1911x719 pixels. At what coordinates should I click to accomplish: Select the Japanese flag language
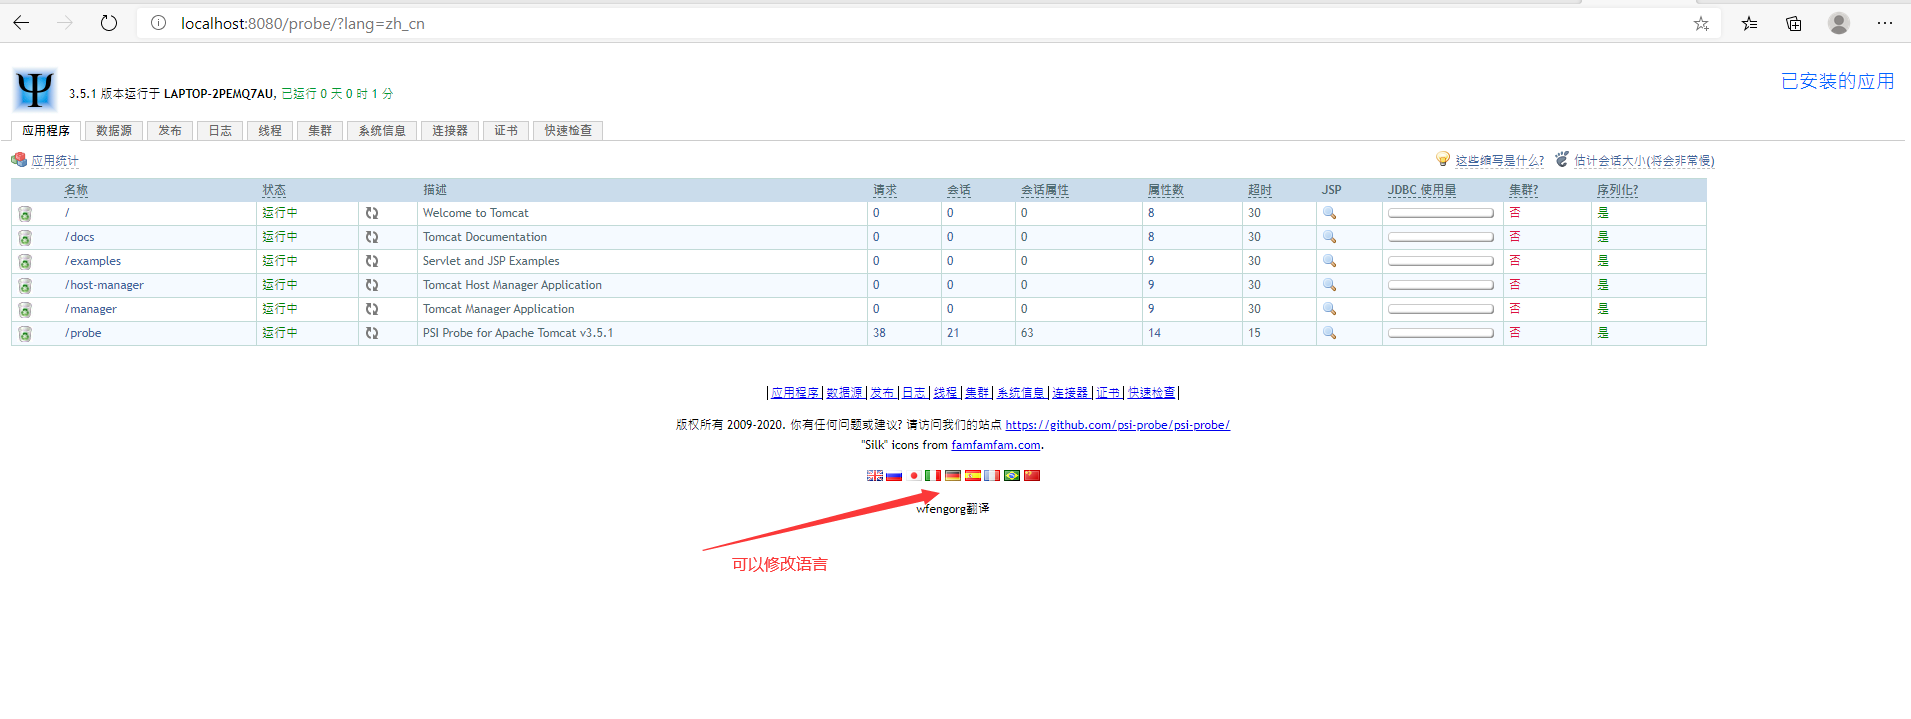[x=914, y=475]
